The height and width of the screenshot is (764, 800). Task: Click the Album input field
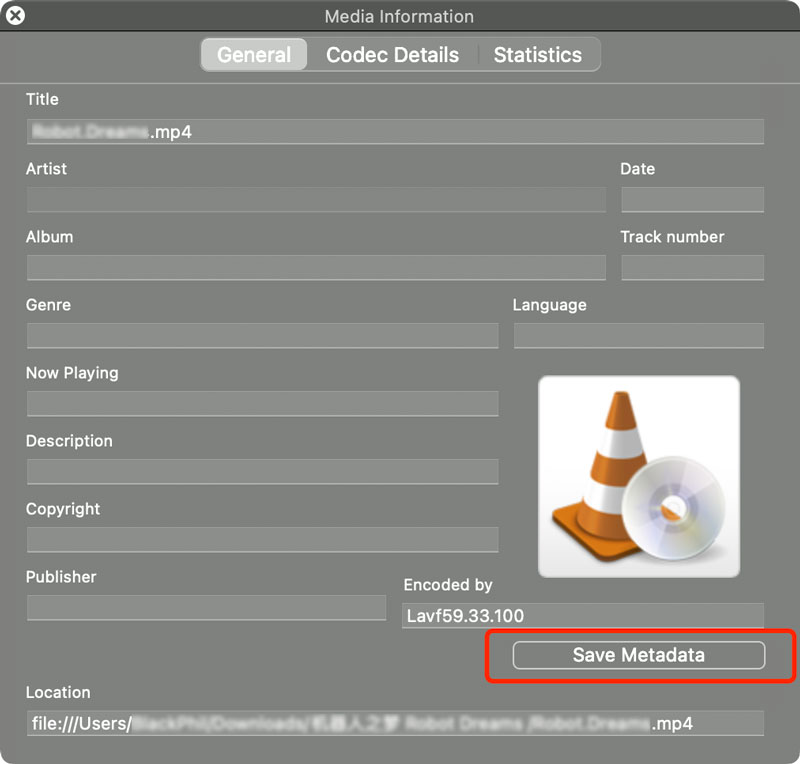(x=316, y=267)
